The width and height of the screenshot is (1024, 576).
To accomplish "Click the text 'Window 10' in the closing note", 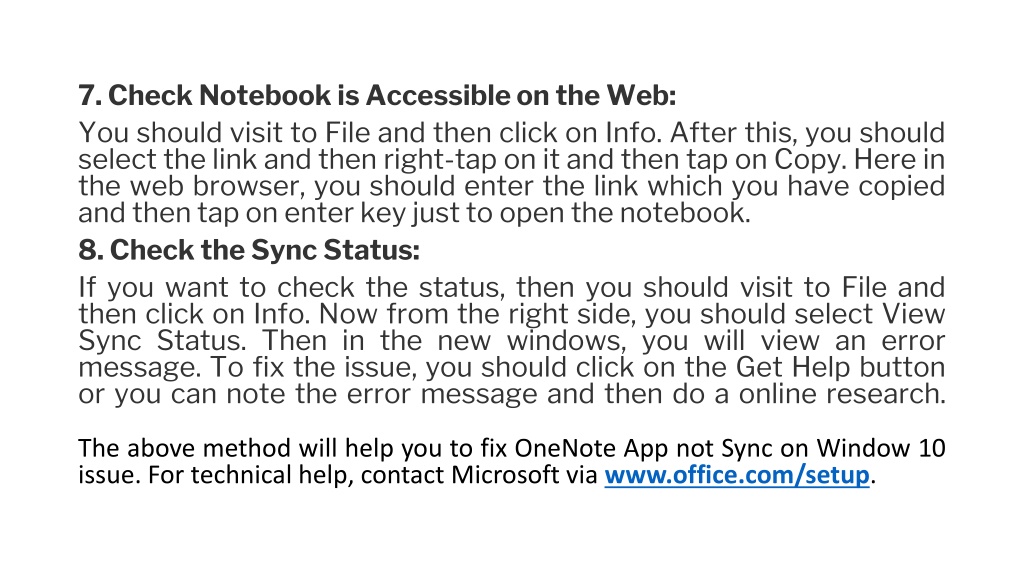I will [880, 448].
